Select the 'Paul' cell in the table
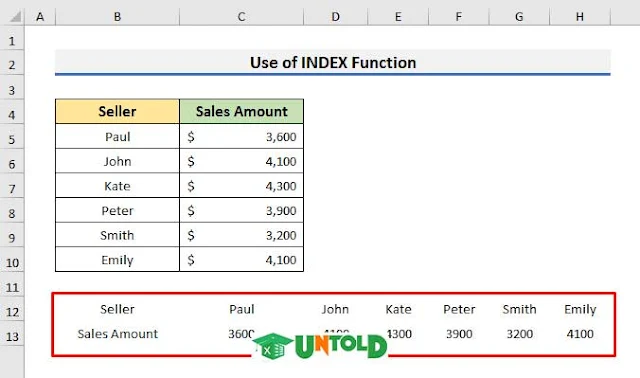 coord(118,136)
